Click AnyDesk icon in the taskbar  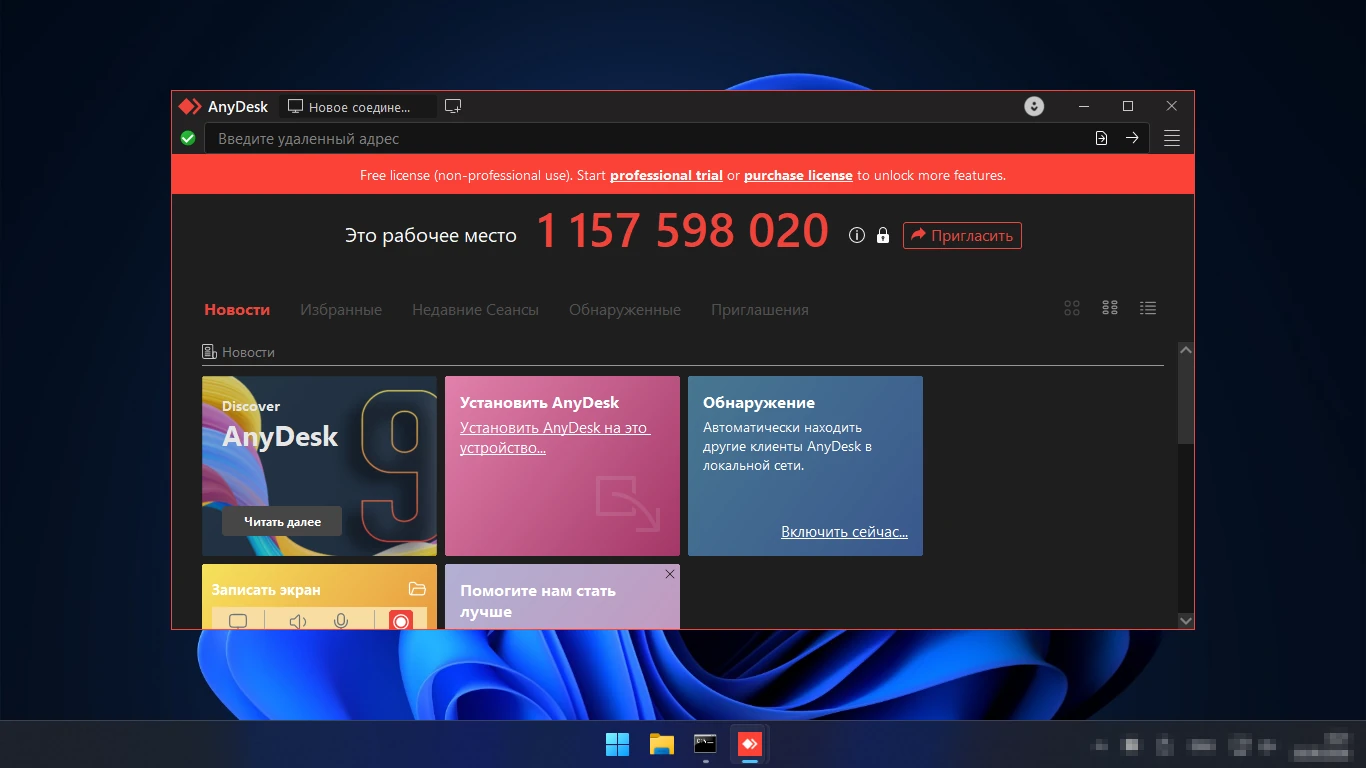pos(749,744)
